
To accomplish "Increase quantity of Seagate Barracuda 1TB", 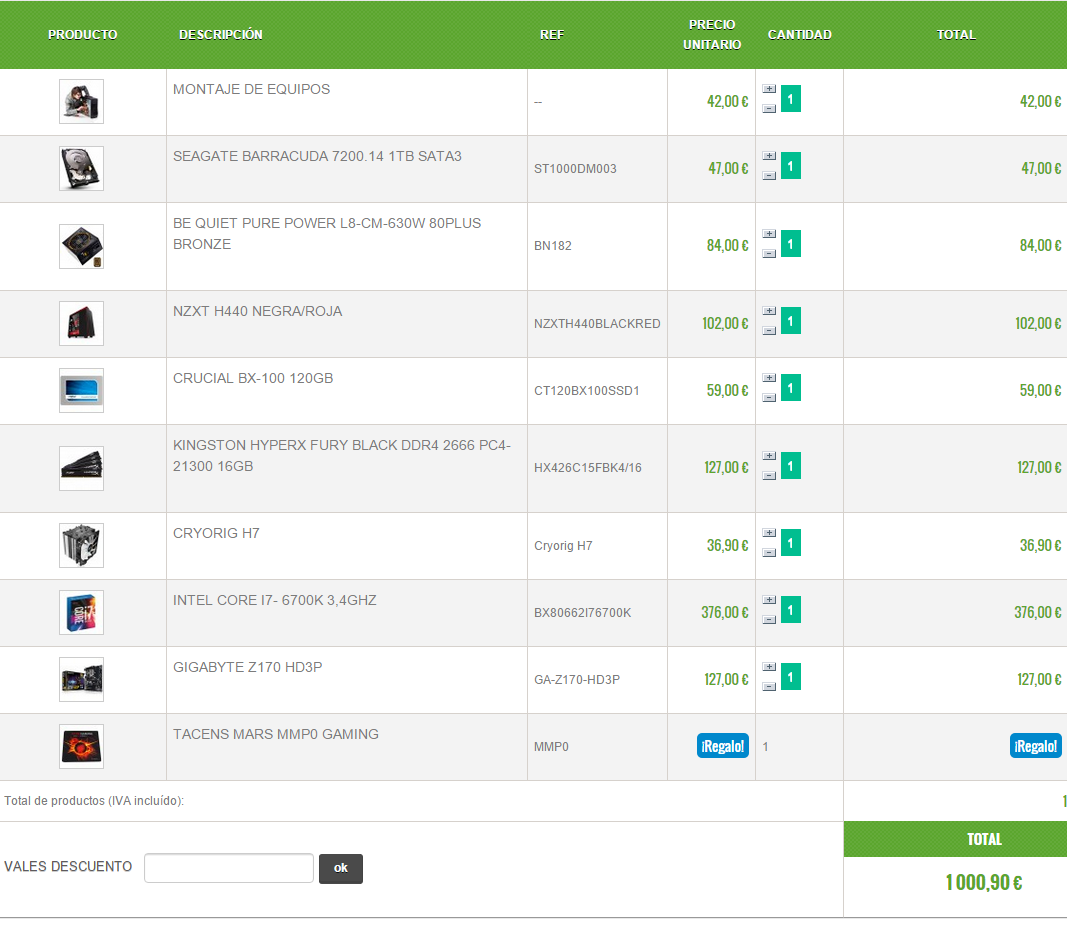I will [x=769, y=156].
